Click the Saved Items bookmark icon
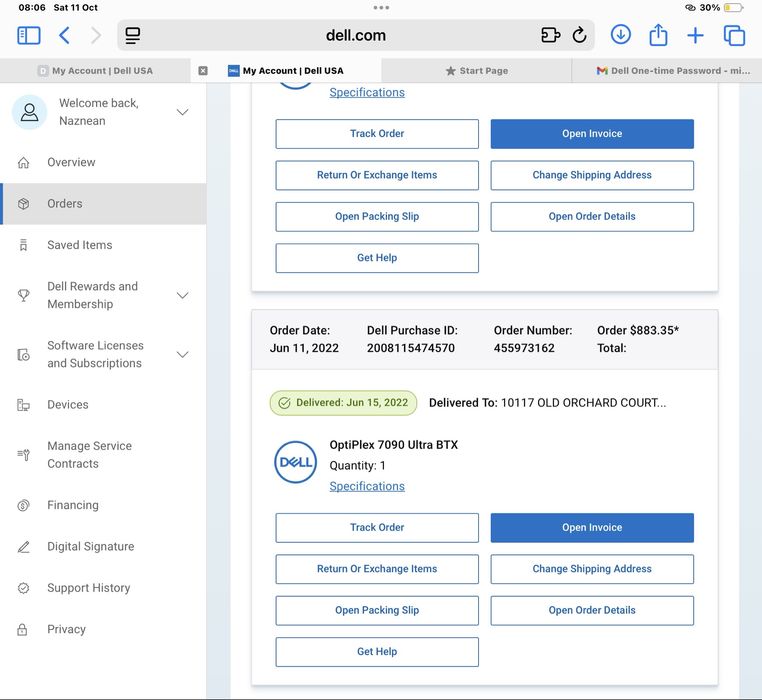The image size is (762, 700). 23,245
